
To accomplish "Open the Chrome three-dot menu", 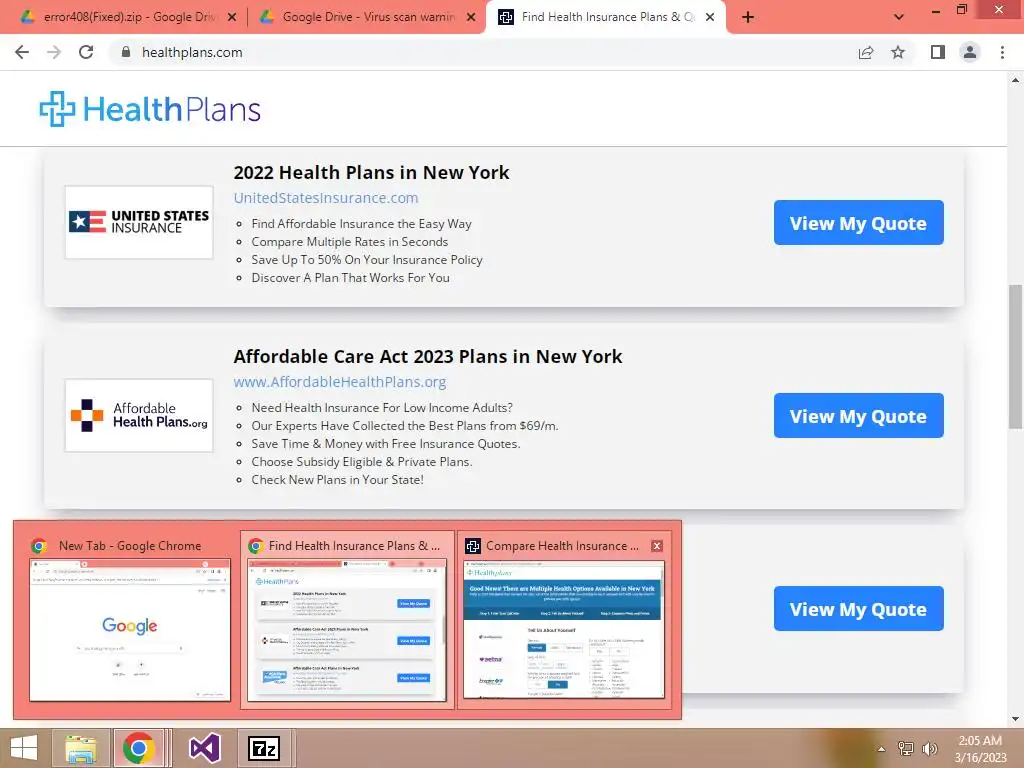I will 1002,52.
